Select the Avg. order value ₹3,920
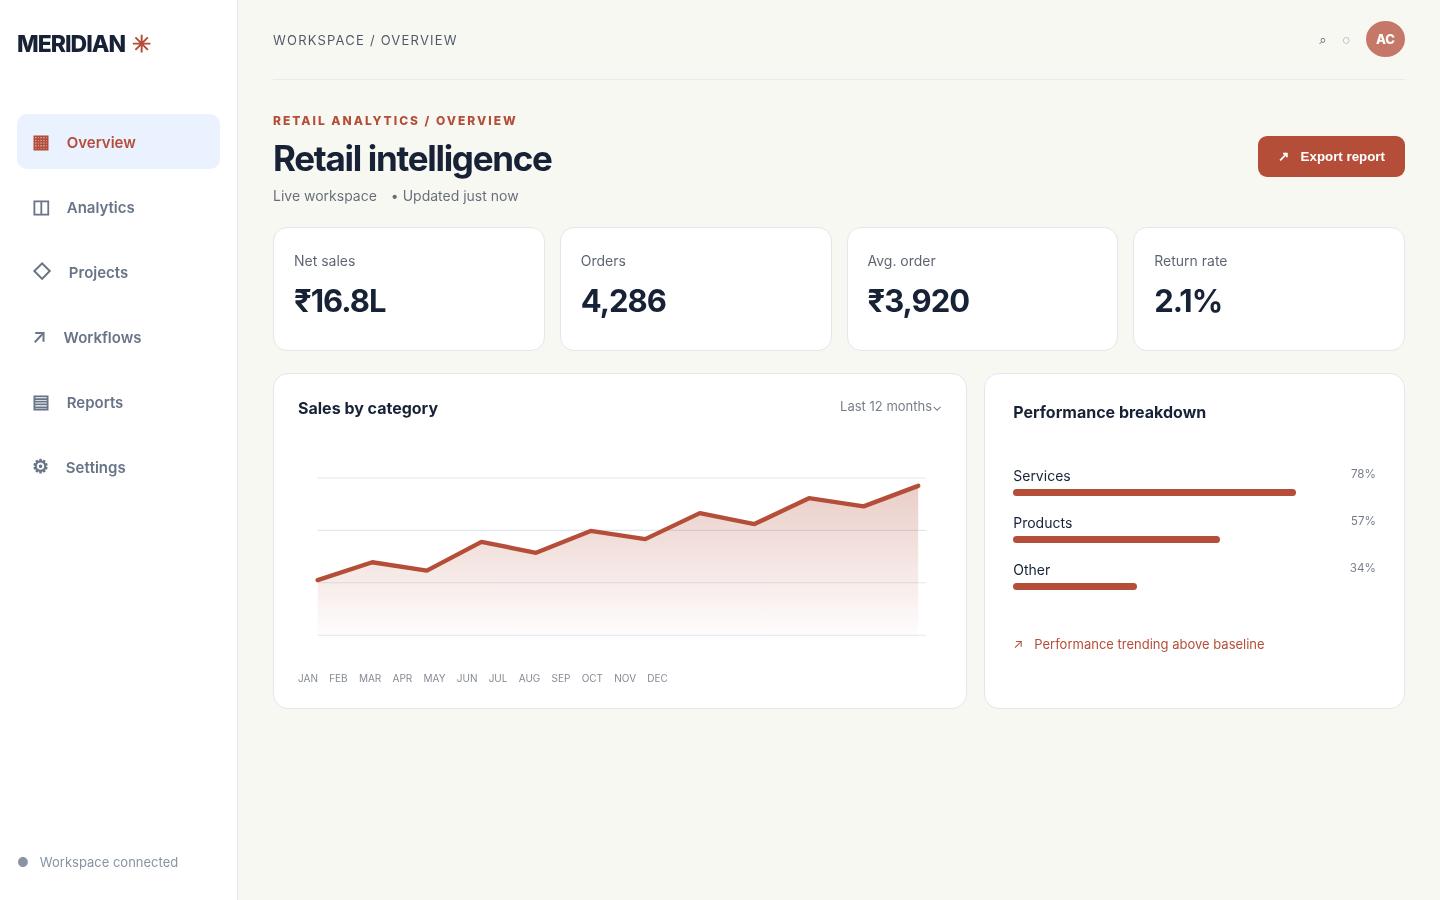 point(918,301)
